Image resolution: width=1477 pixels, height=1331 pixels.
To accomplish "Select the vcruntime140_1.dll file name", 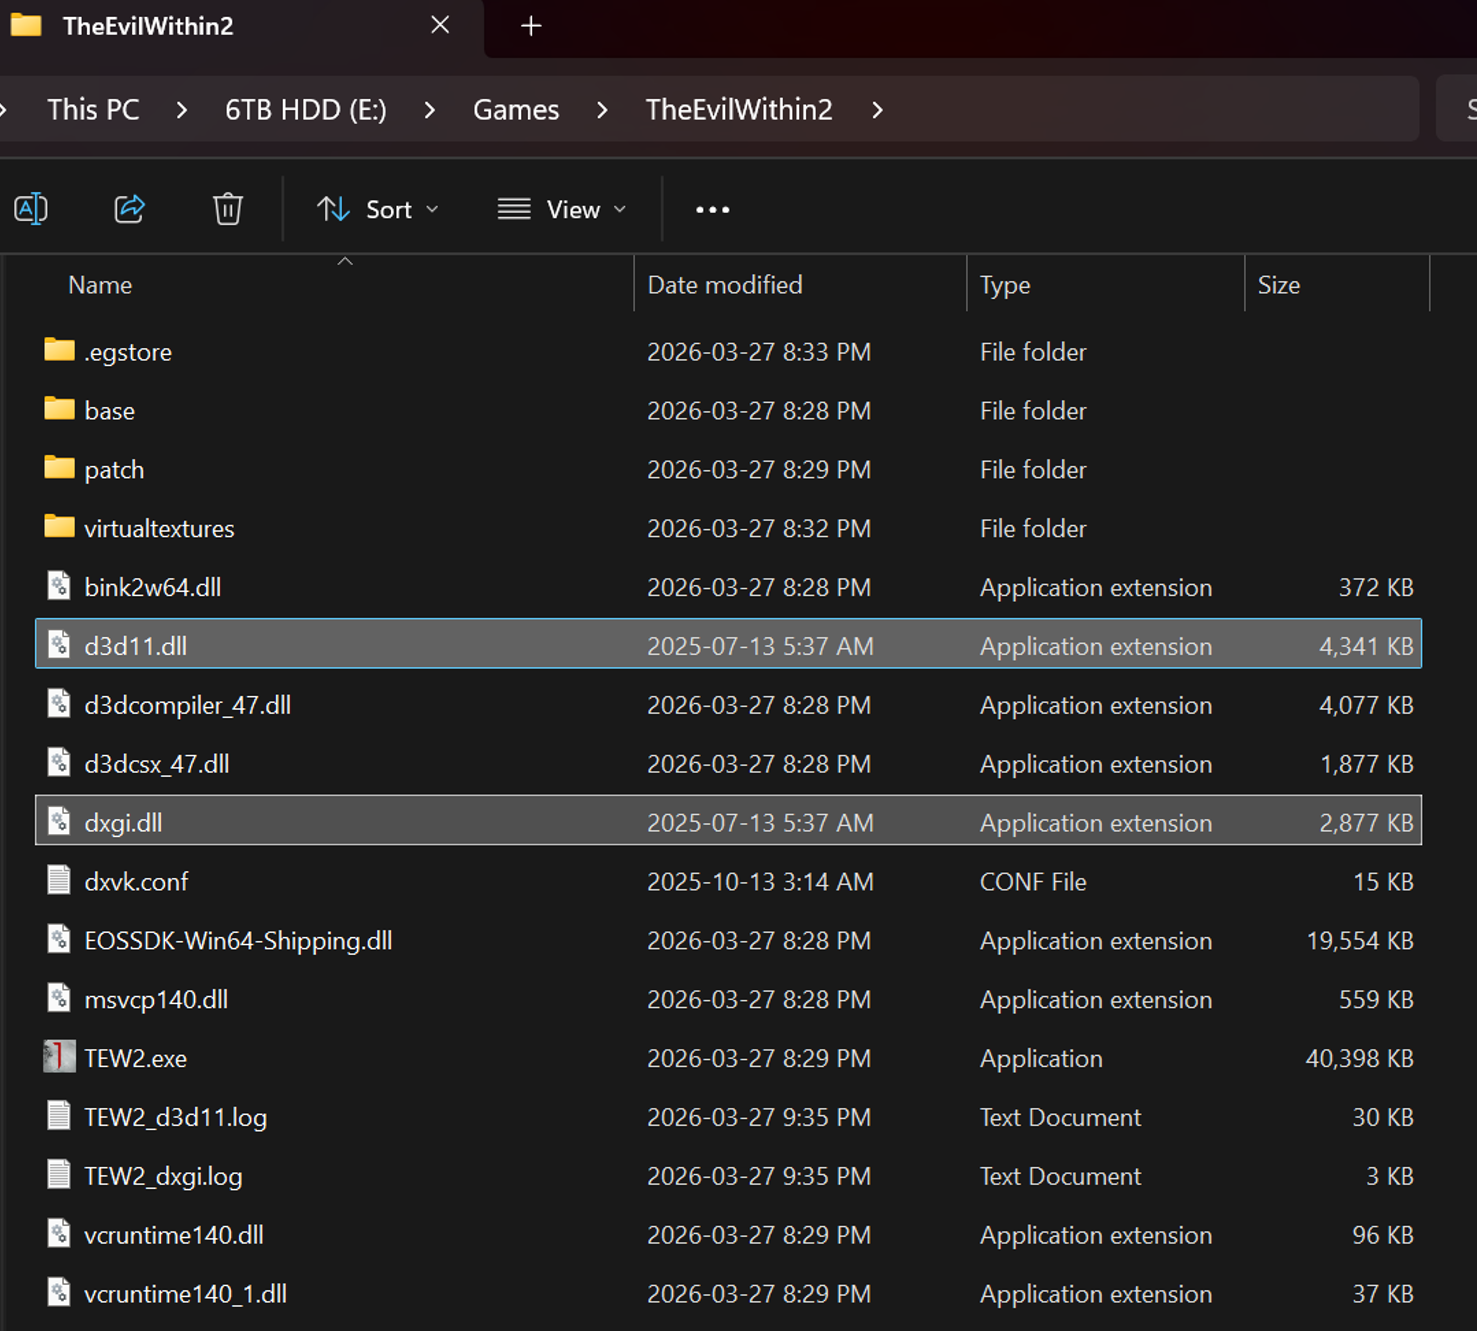I will (x=185, y=1294).
